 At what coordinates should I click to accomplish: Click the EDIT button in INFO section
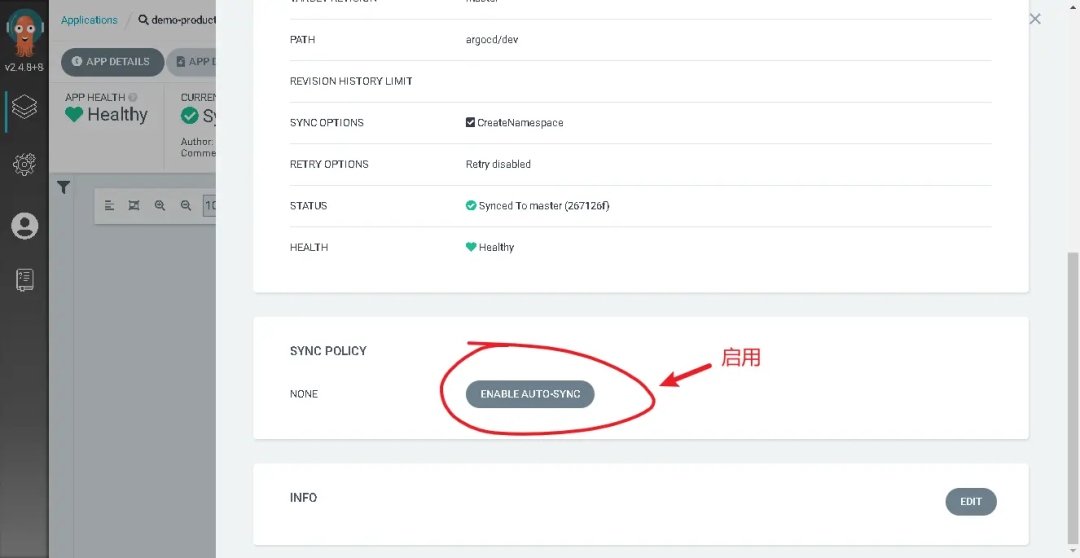(x=970, y=502)
